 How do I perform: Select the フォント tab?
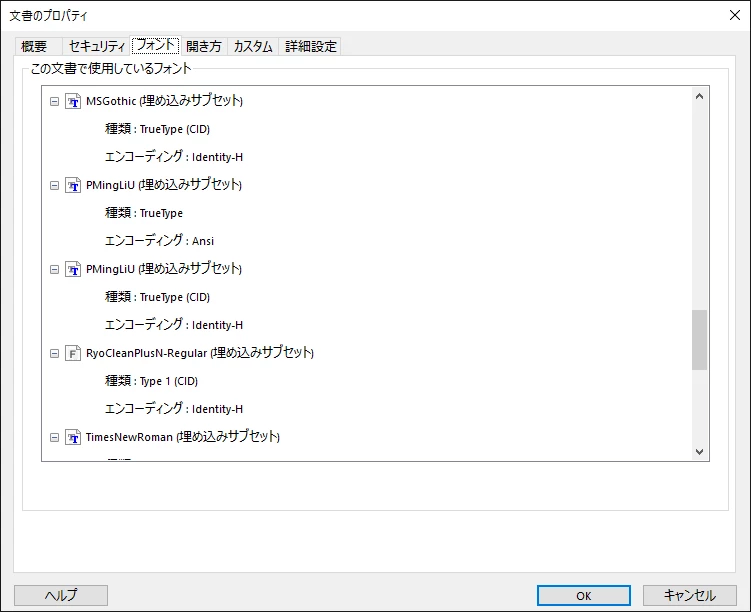click(x=156, y=45)
